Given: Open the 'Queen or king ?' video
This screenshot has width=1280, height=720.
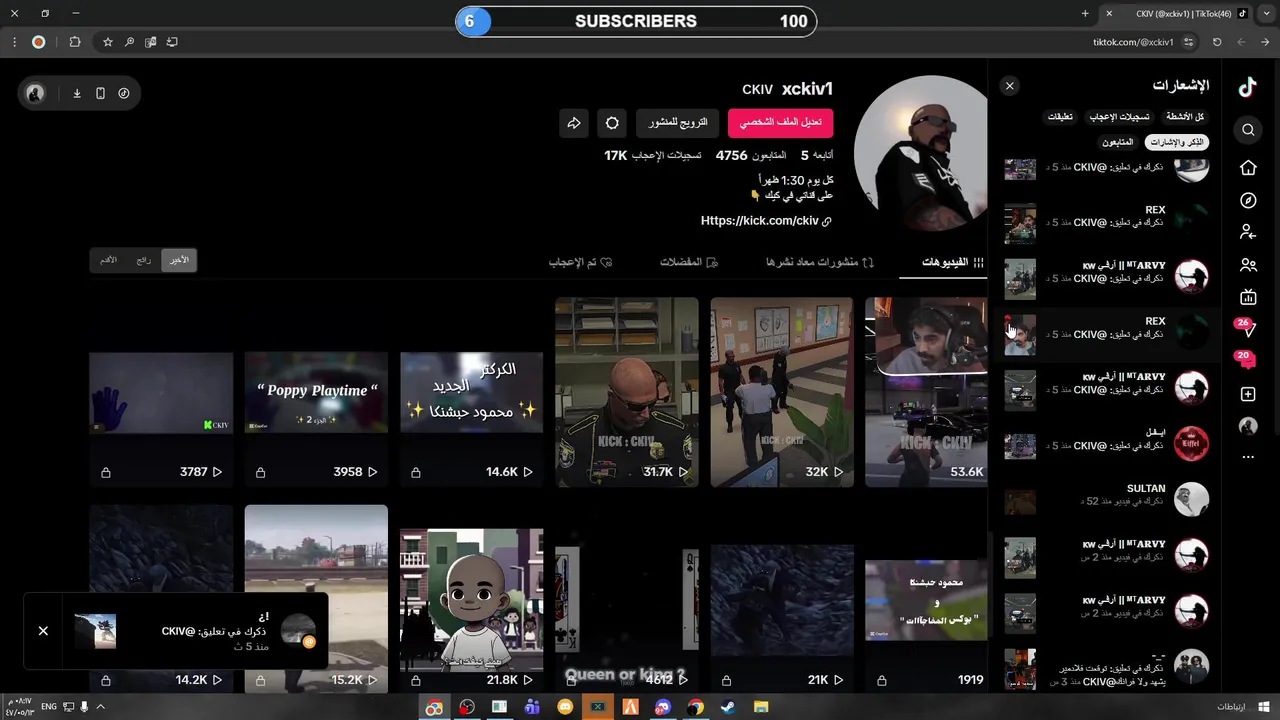Looking at the screenshot, I should [x=627, y=597].
